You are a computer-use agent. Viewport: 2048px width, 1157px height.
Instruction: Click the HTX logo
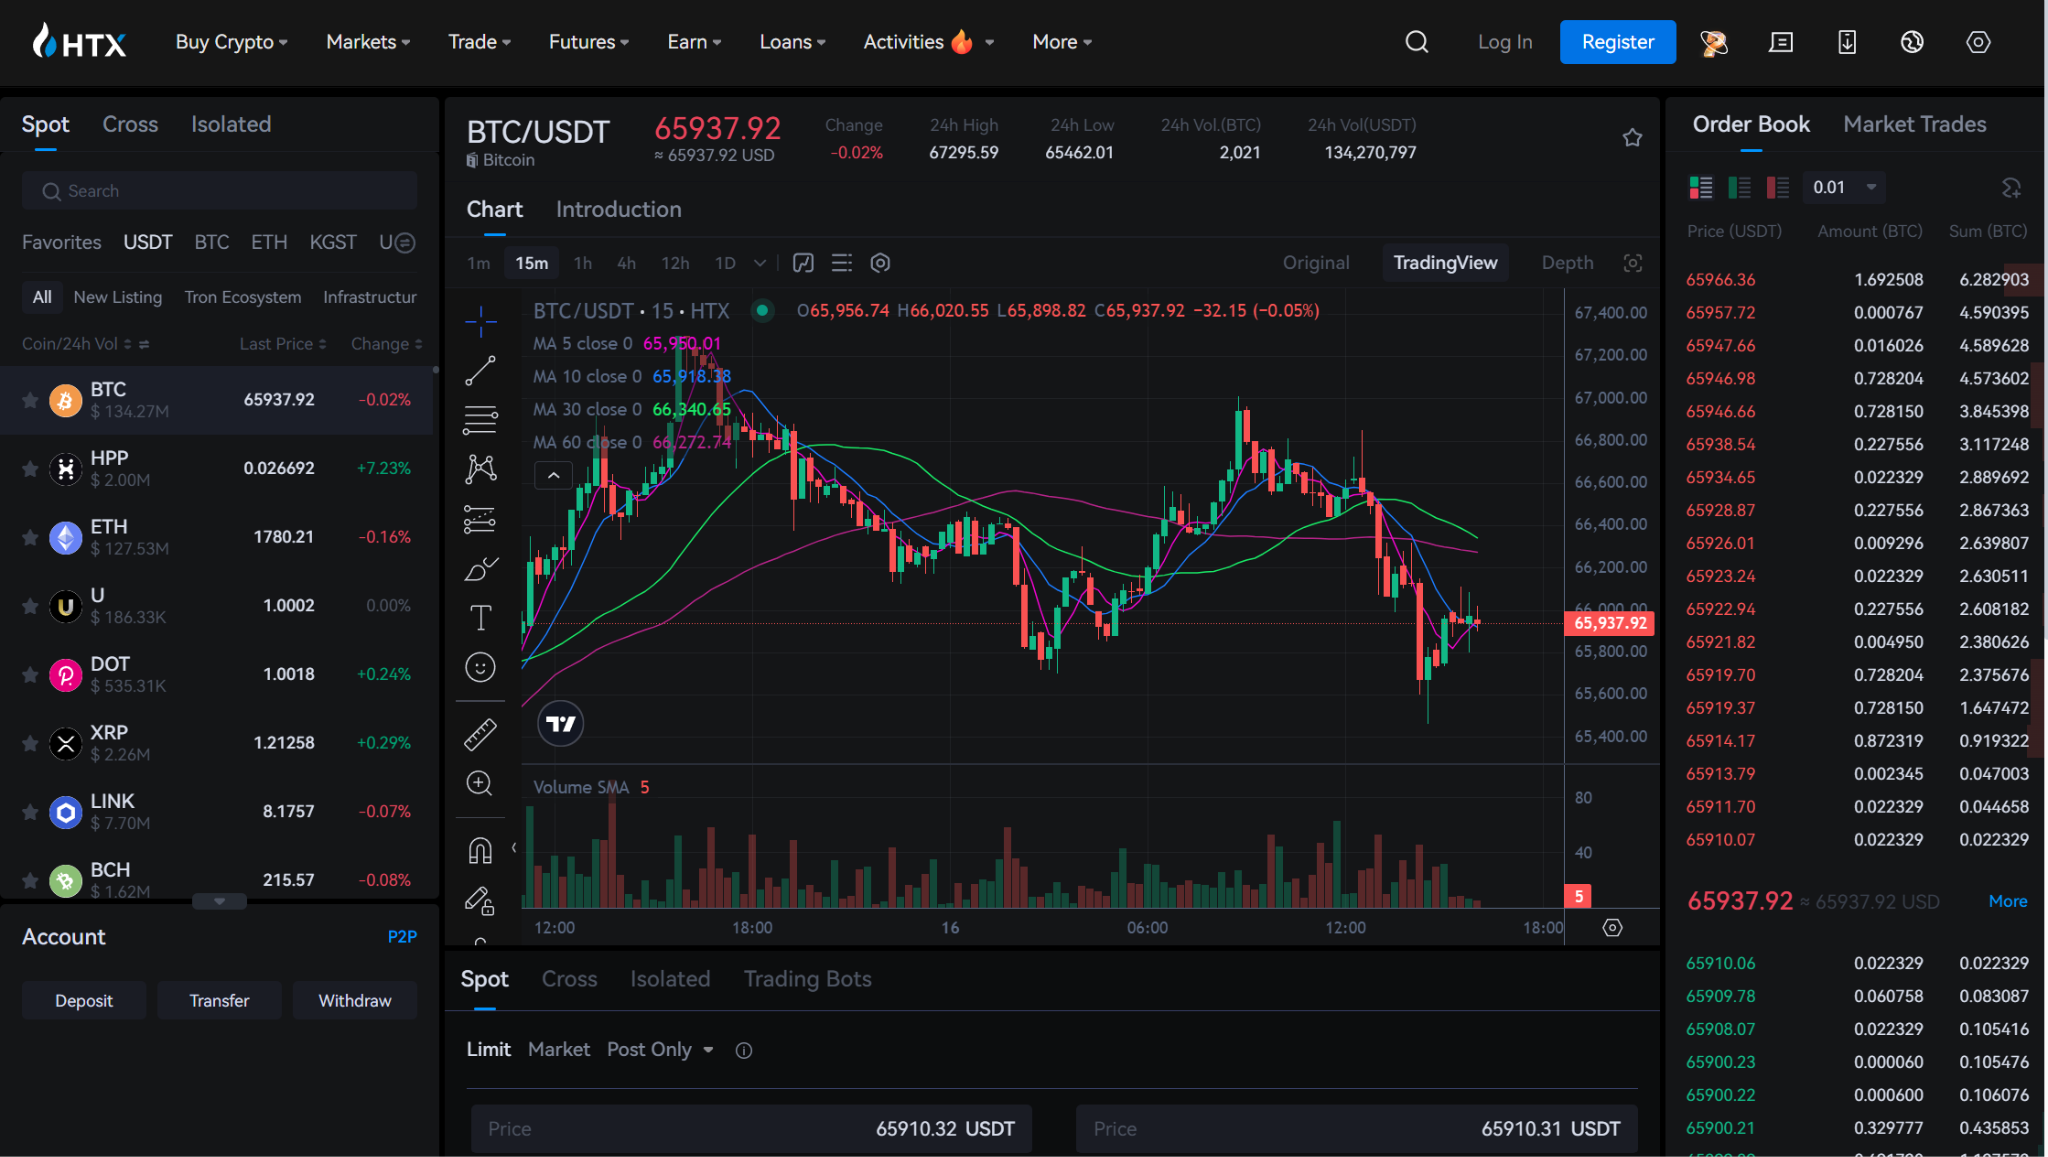(x=79, y=42)
